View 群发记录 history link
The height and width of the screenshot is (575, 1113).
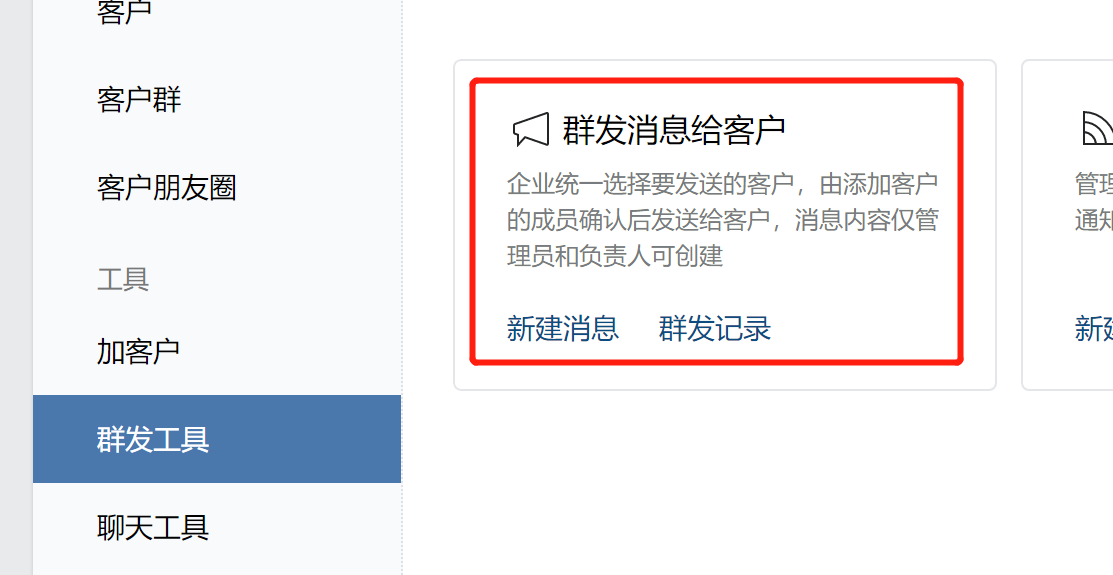point(715,329)
